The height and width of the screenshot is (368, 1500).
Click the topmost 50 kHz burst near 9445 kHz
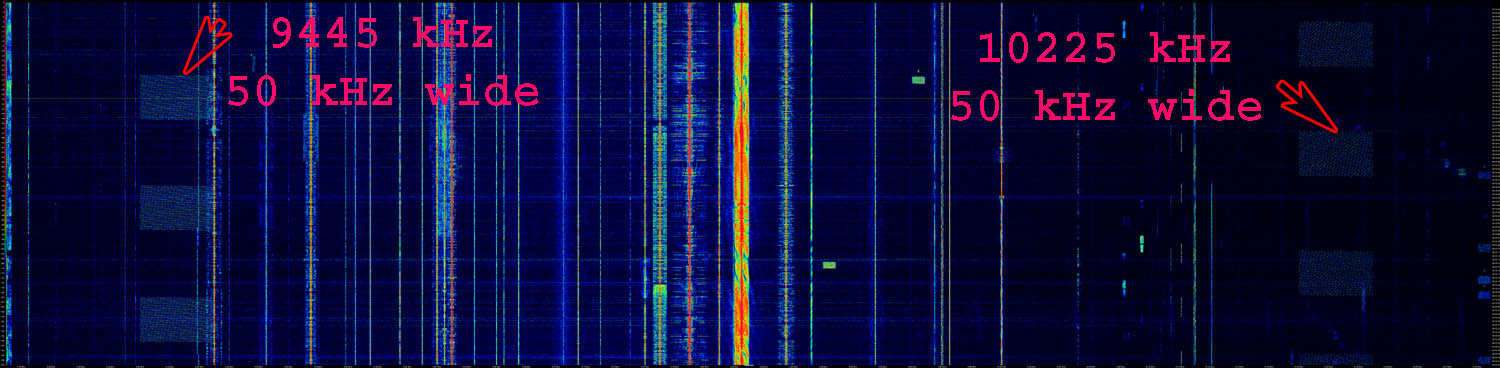pos(176,98)
